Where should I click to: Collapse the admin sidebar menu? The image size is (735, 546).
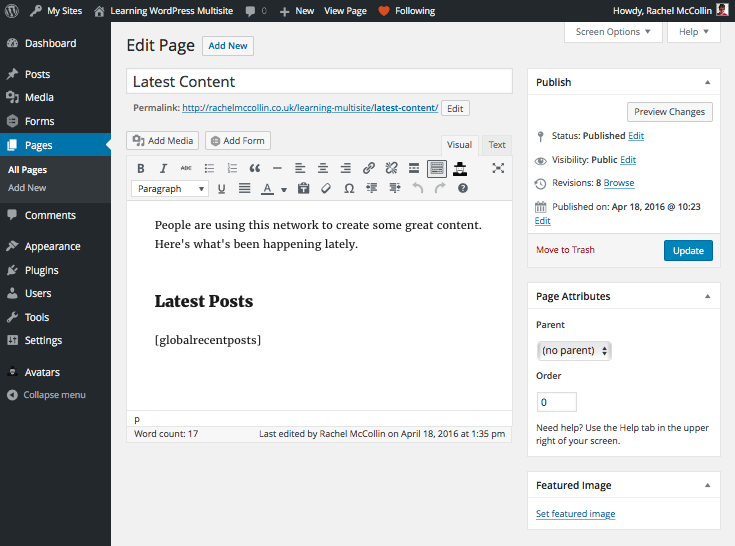pyautogui.click(x=47, y=395)
